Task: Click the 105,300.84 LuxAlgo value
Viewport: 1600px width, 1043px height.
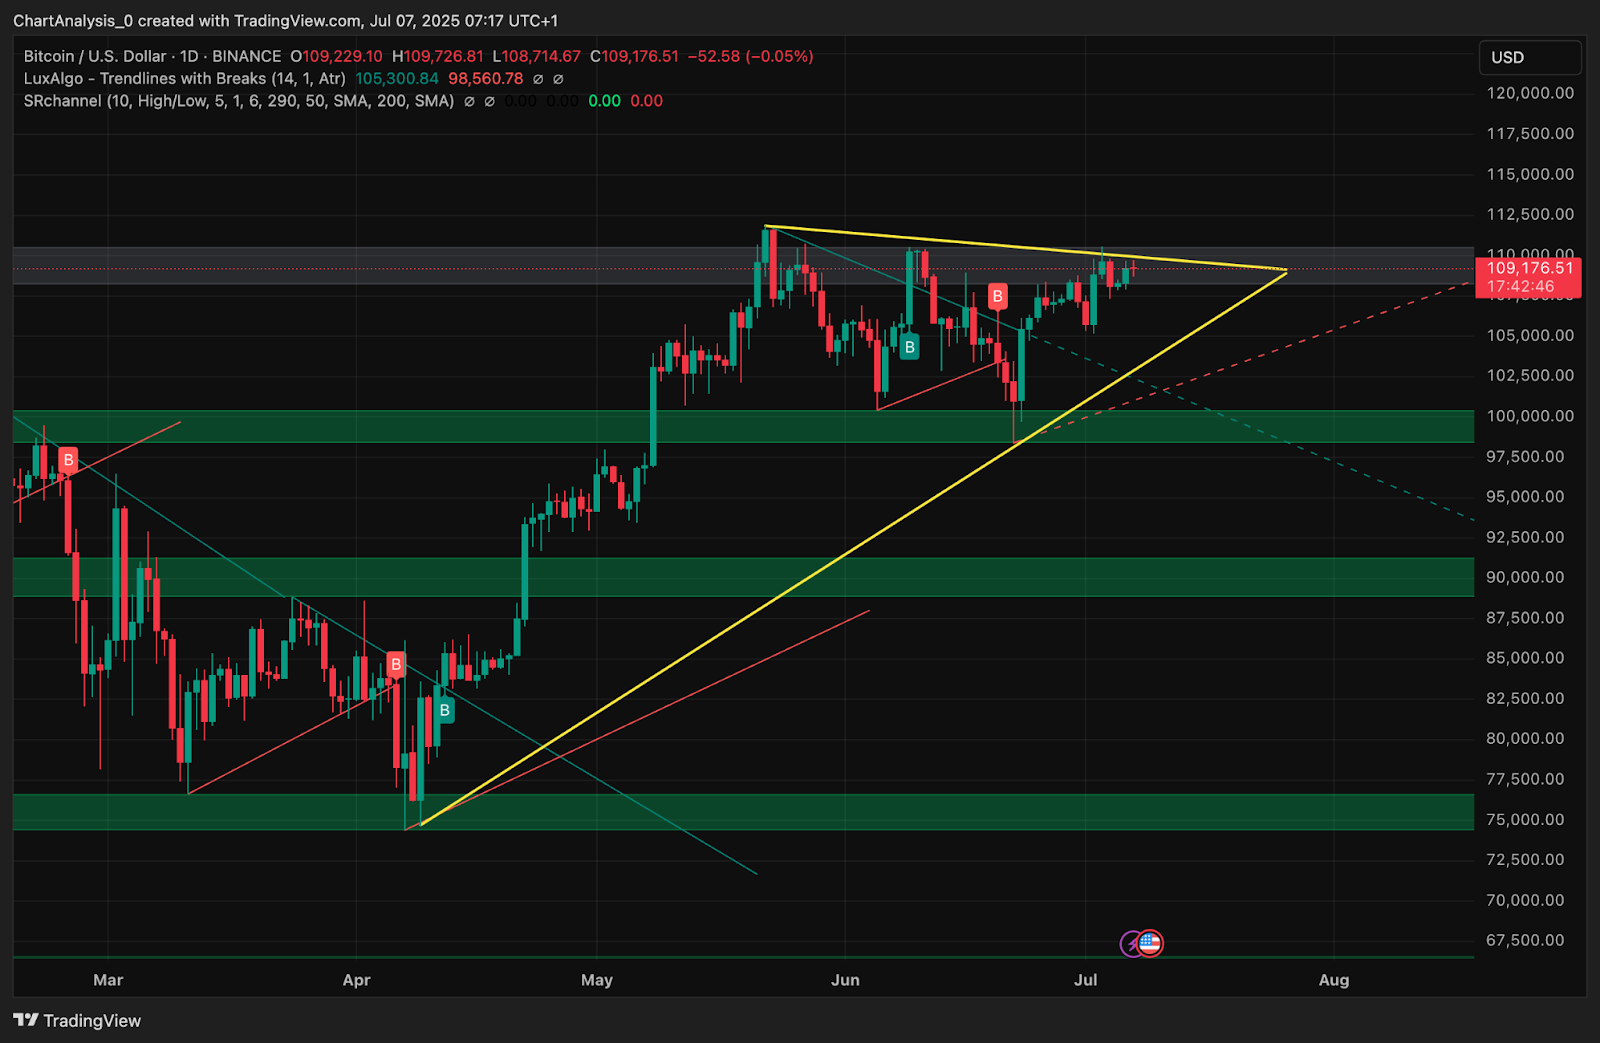Action: click(397, 78)
